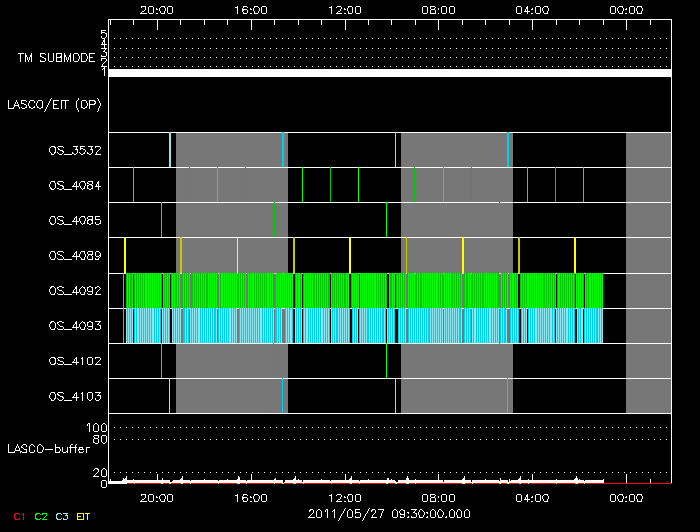
Task: Click the red C1 legend entry
Action: (18, 515)
